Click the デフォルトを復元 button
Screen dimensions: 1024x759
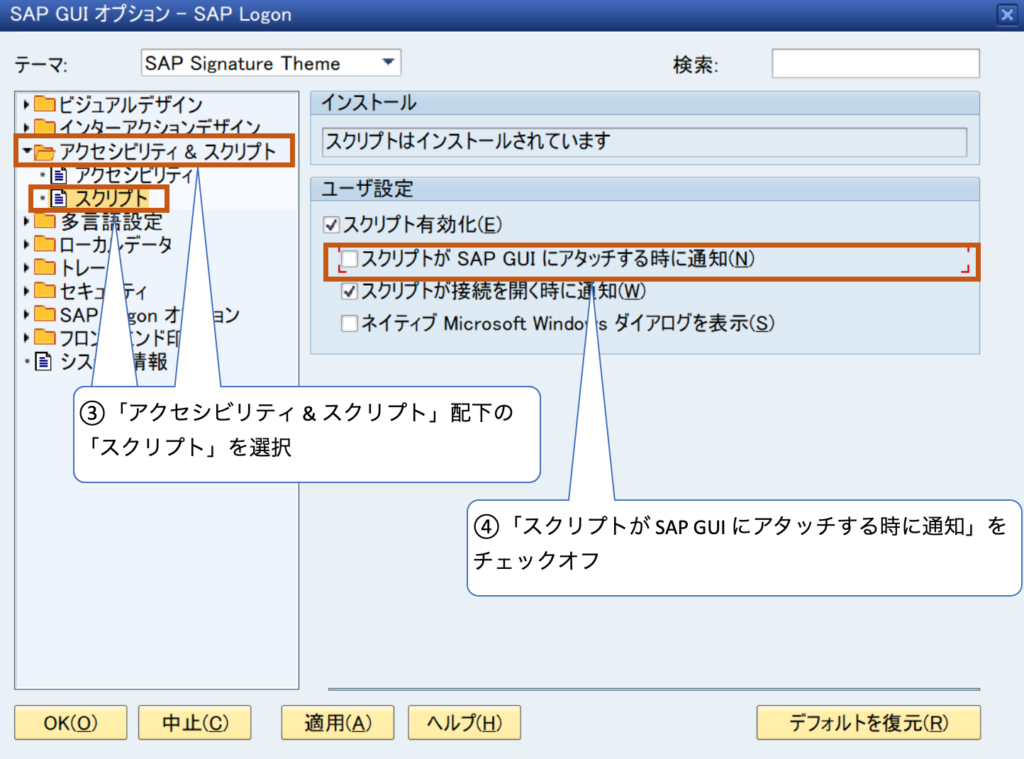click(x=867, y=722)
